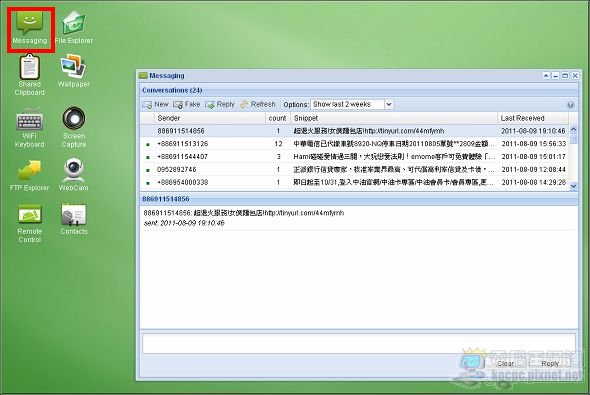Open the FTP Explorer icon
Image resolution: width=590 pixels, height=395 pixels.
click(29, 175)
